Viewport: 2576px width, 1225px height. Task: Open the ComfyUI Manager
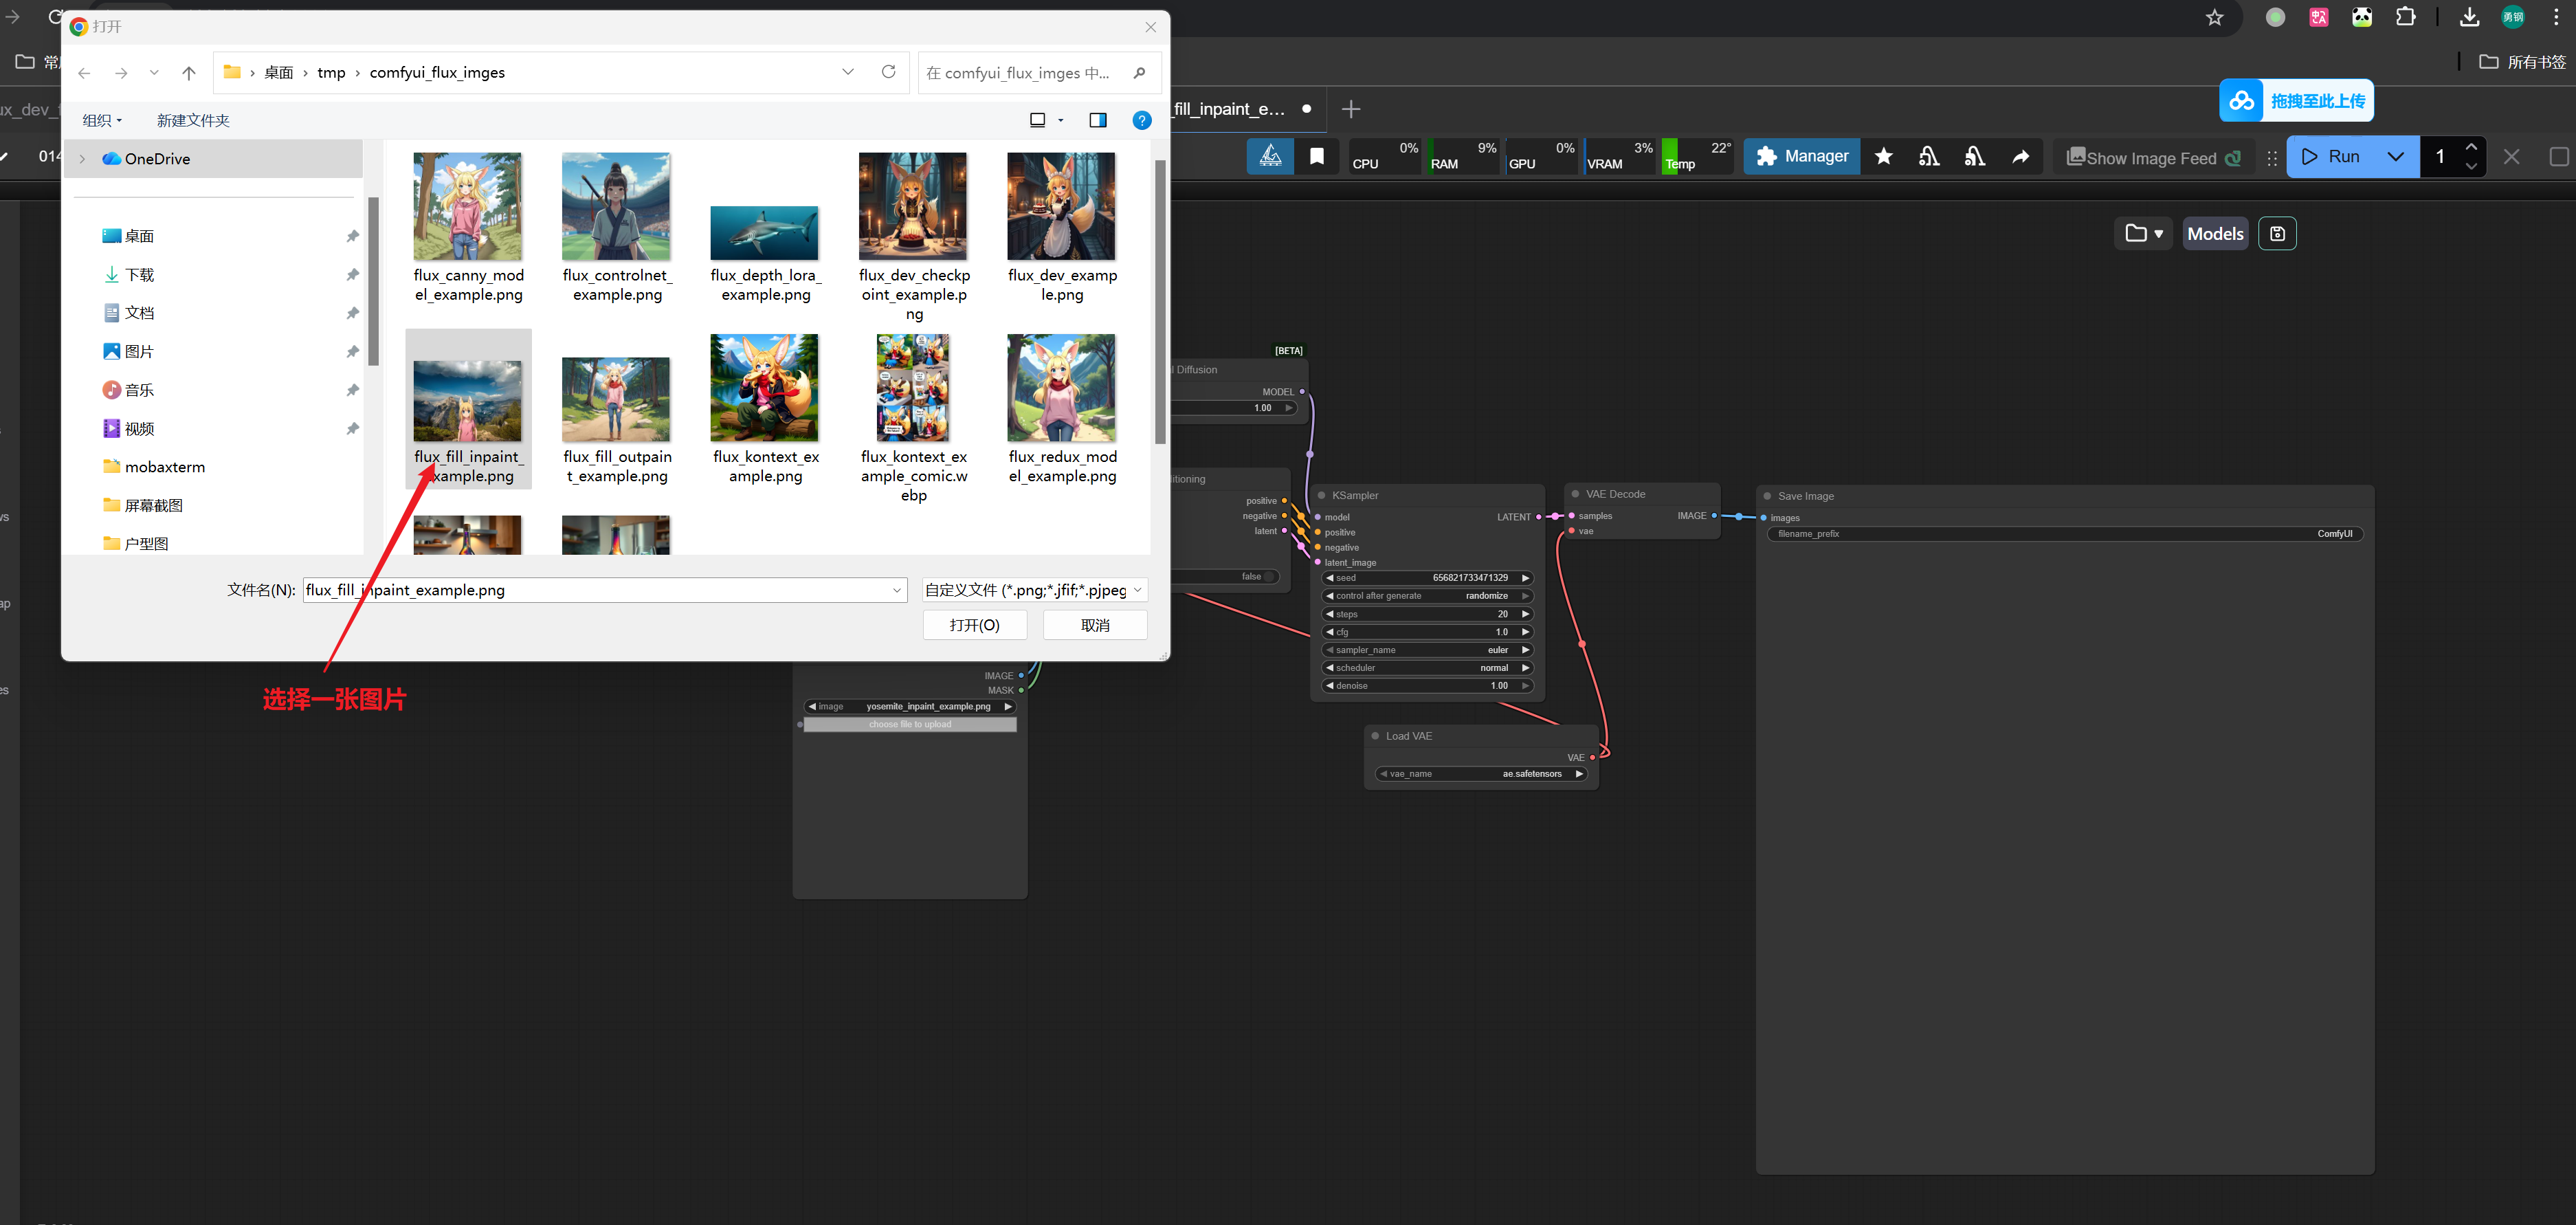[1802, 156]
